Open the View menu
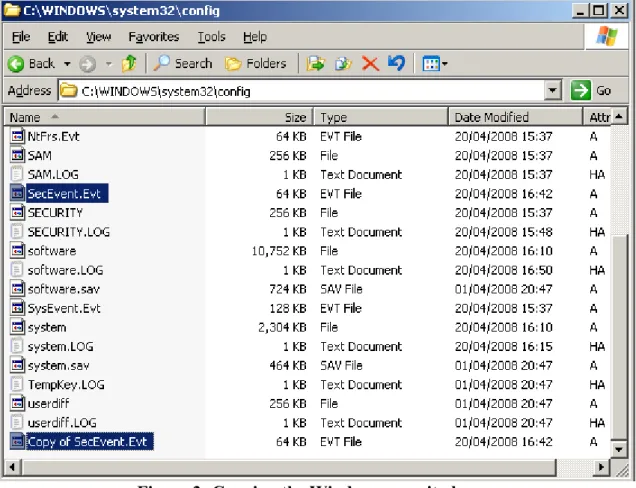The width and height of the screenshot is (636, 488). coord(98,37)
